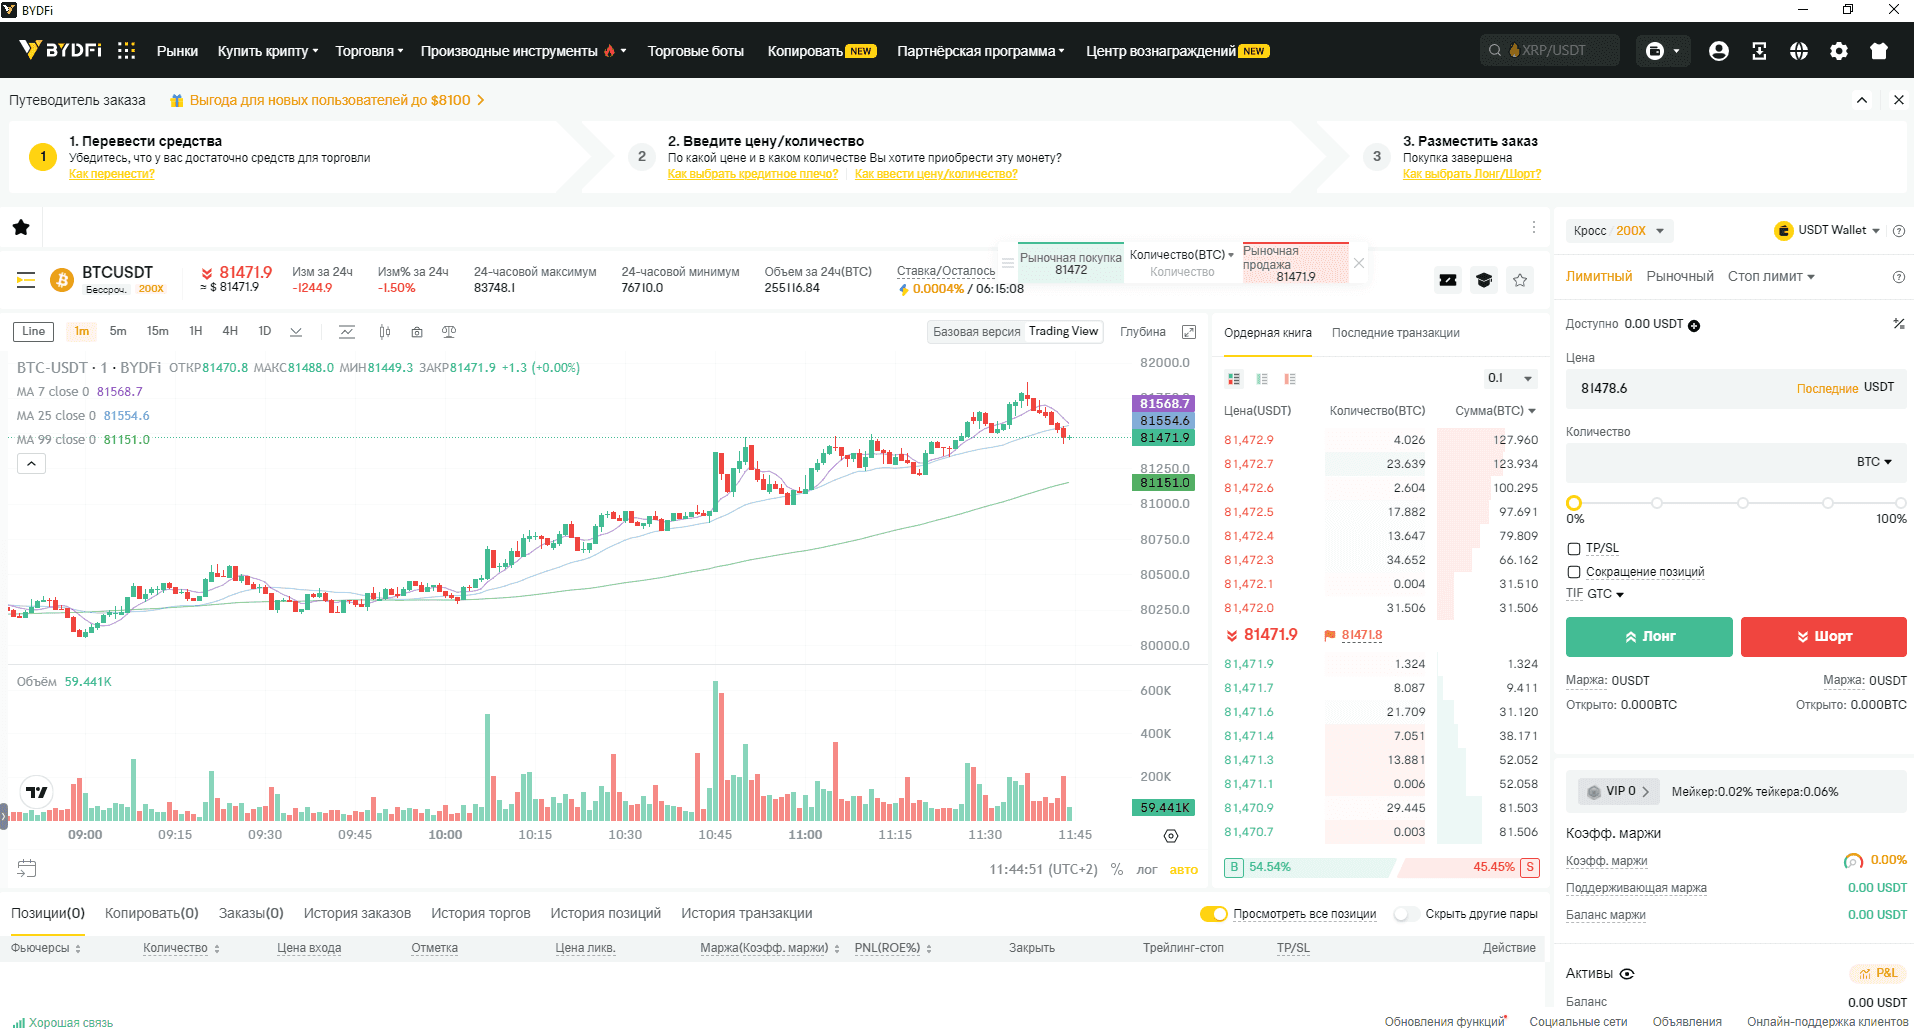Open the trading pair list hamburger icon

point(26,280)
